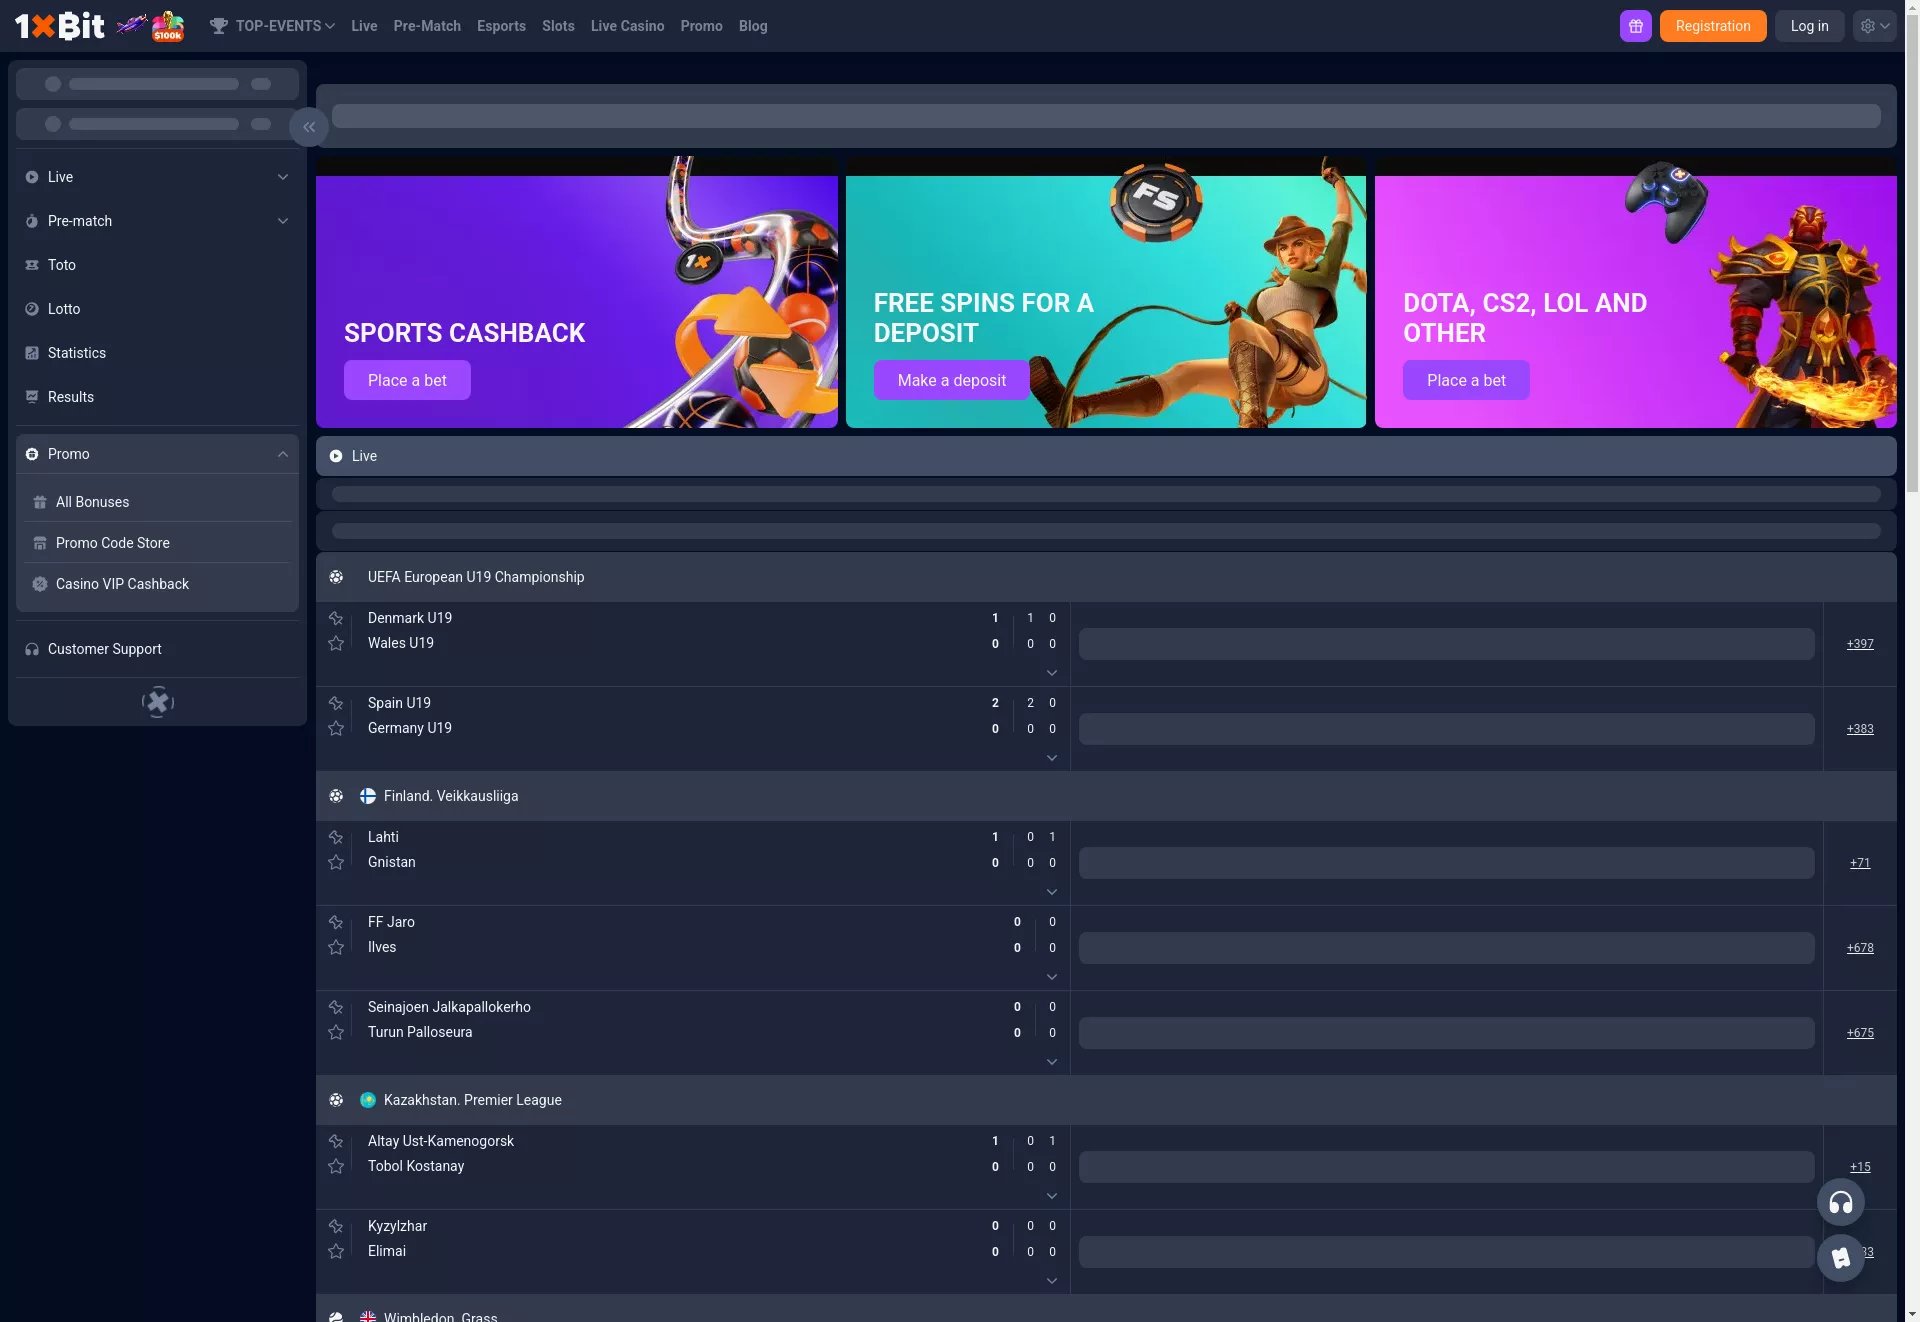Image resolution: width=1920 pixels, height=1322 pixels.
Task: Expand the FF Jaro vs Ilves row chevron
Action: pyautogui.click(x=1052, y=977)
